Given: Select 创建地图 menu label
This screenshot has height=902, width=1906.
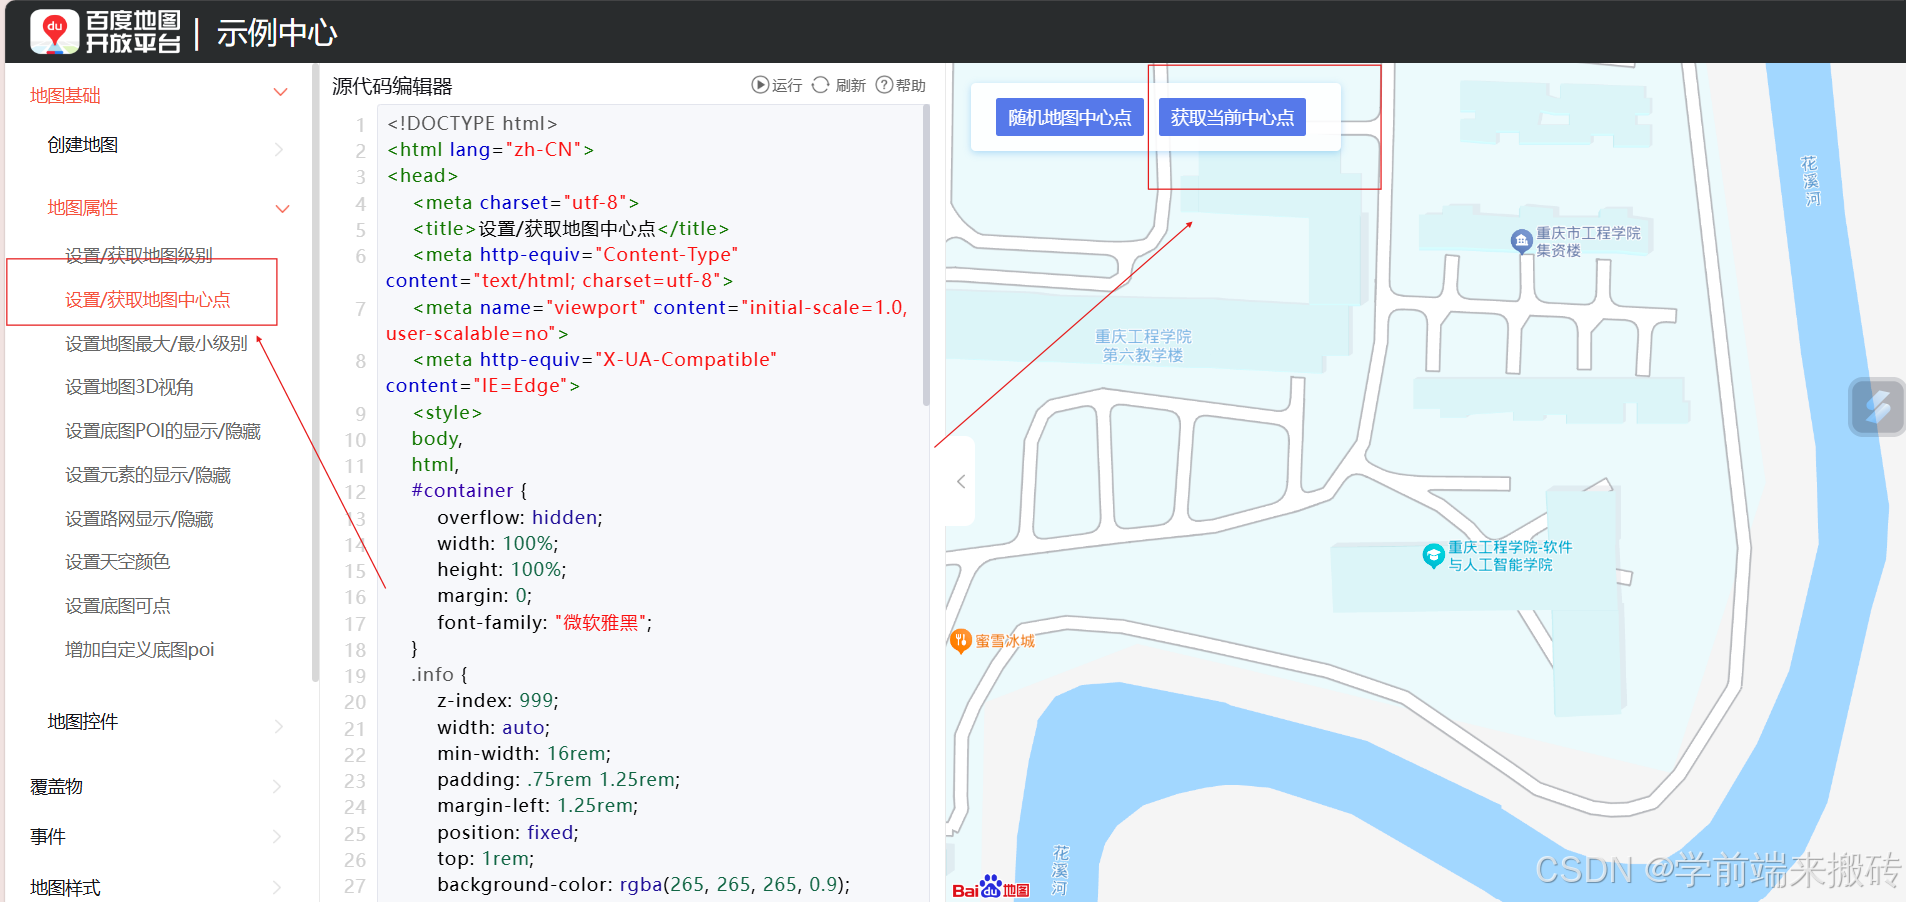Looking at the screenshot, I should 82,145.
